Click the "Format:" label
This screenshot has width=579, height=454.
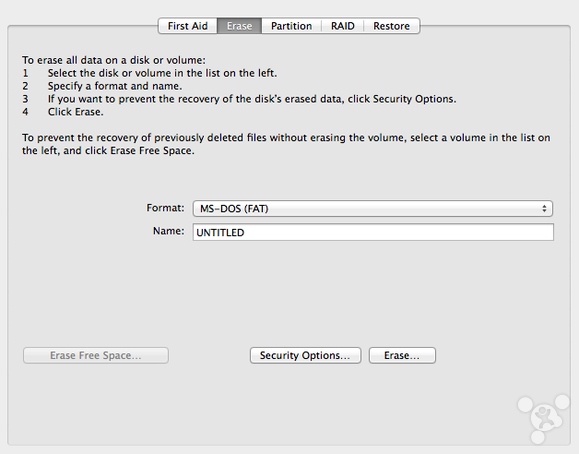165,208
